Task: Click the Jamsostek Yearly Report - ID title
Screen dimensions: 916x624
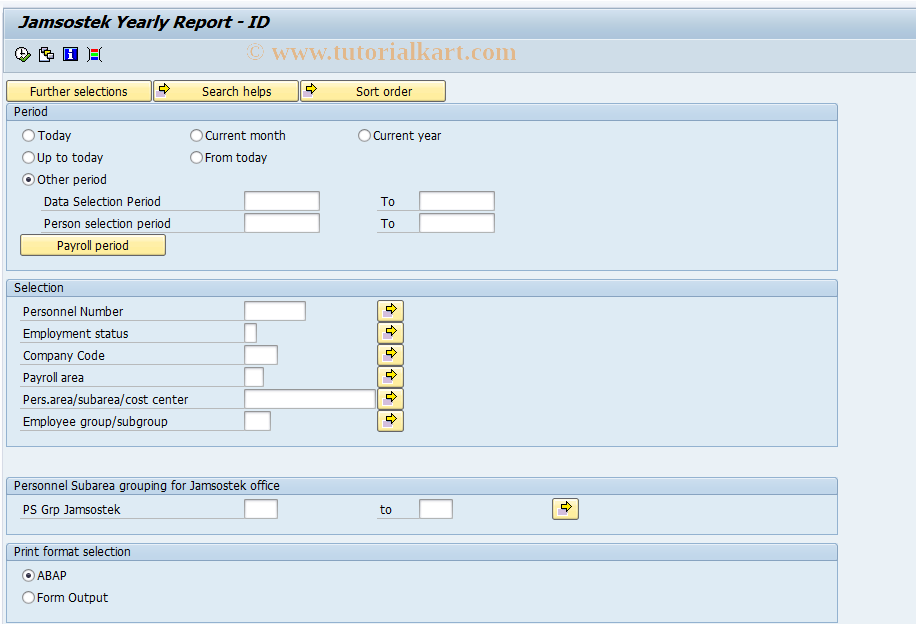Action: point(144,22)
